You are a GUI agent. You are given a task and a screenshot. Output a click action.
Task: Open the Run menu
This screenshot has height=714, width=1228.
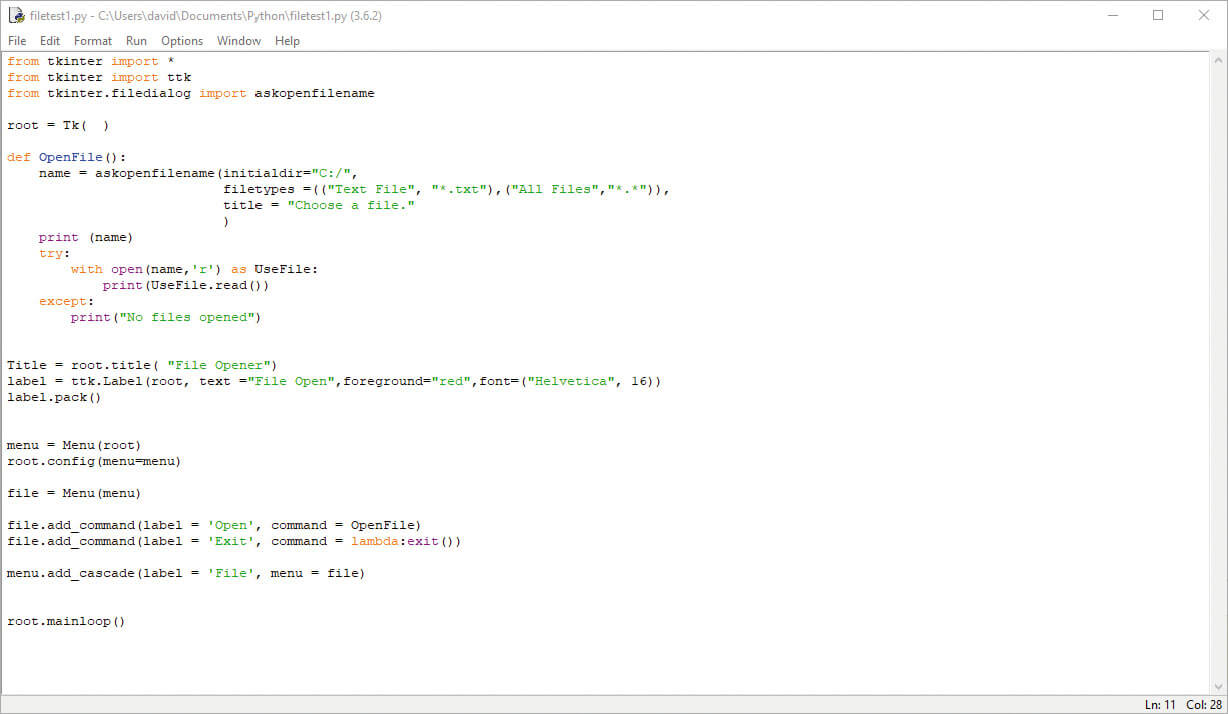(x=136, y=41)
